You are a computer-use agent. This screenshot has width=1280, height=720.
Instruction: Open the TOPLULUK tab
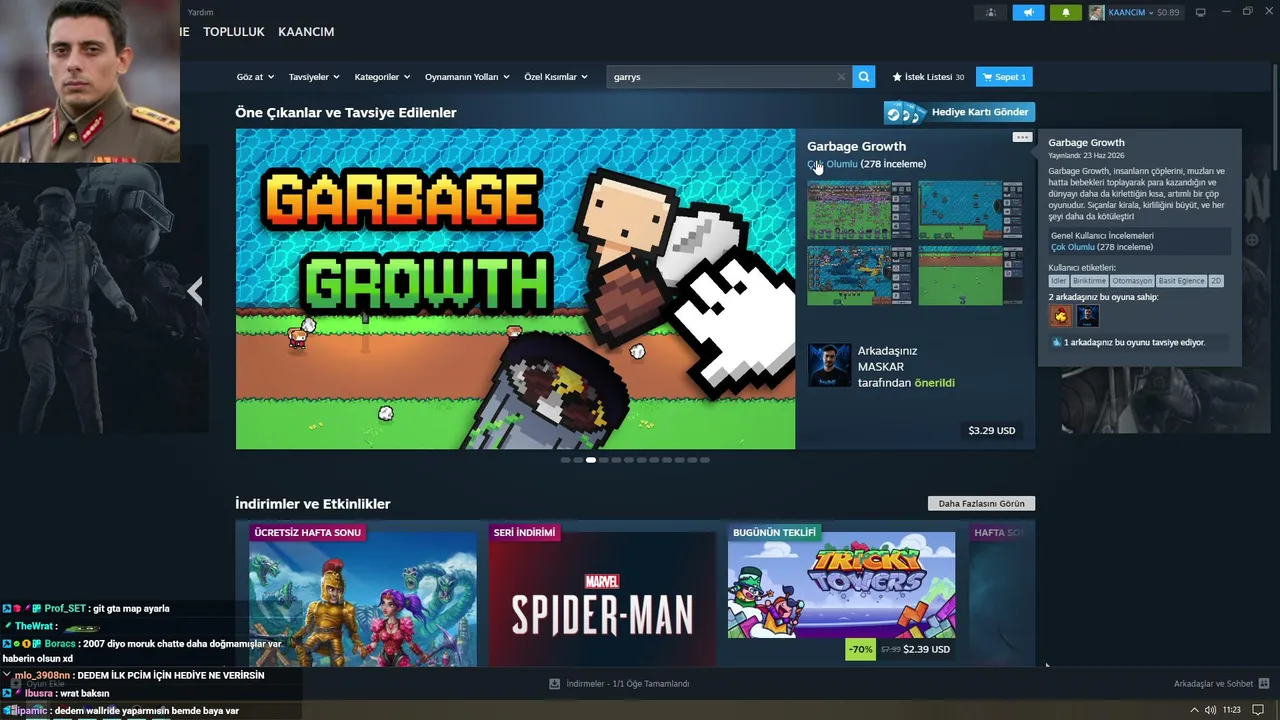[234, 32]
